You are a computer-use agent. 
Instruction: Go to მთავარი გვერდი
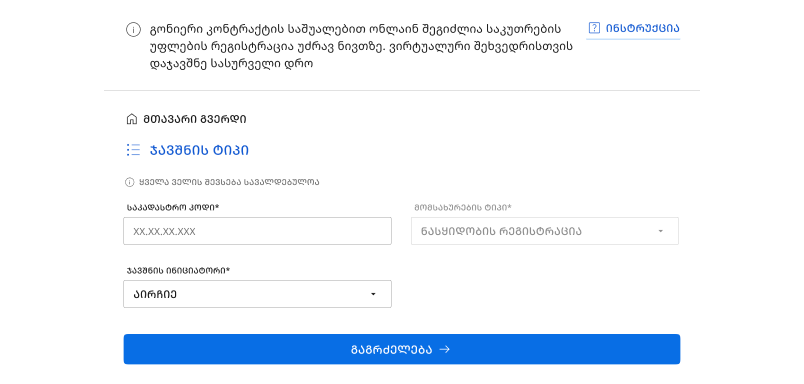[194, 119]
